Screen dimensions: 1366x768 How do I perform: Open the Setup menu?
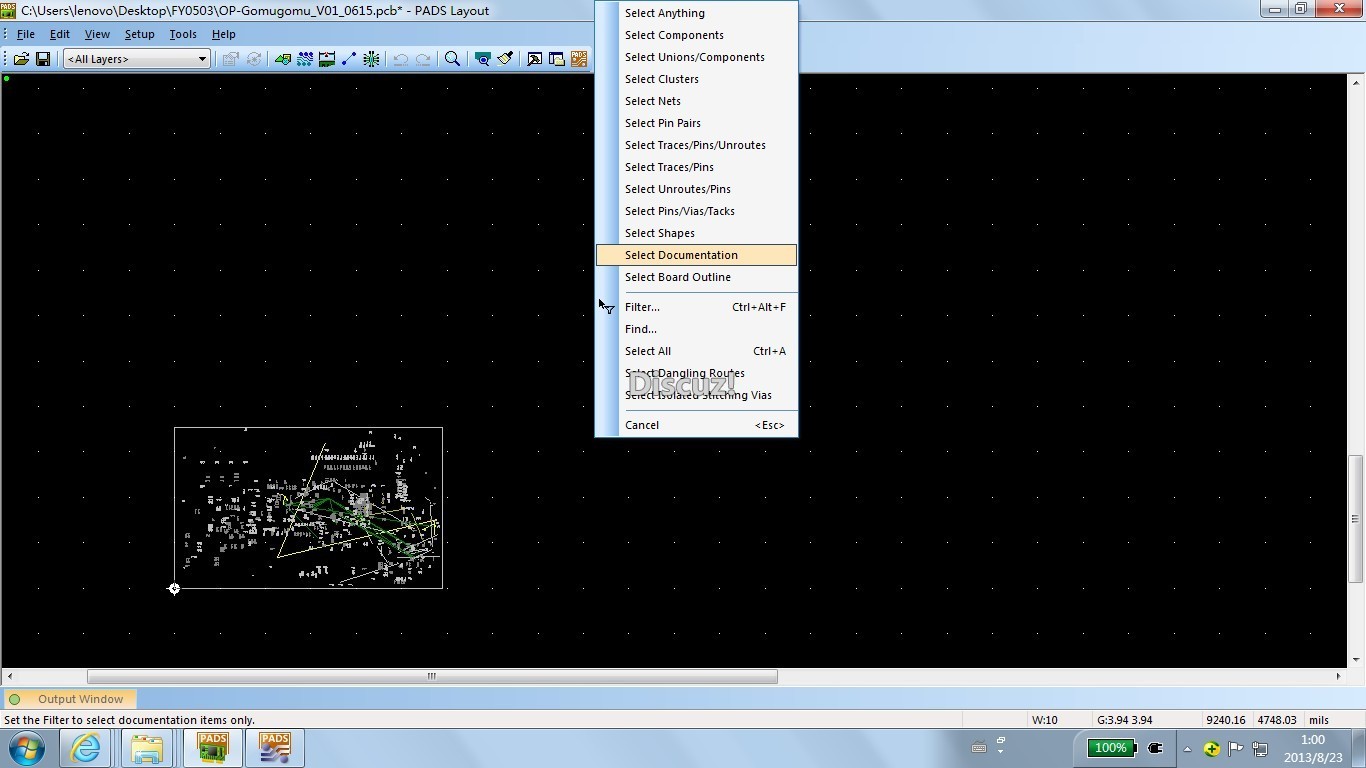[x=139, y=34]
